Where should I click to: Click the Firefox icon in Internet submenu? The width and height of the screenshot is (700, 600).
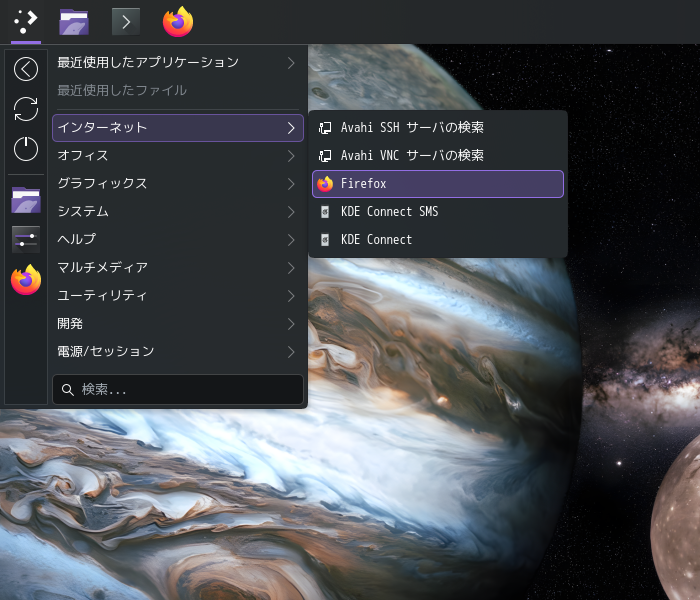325,183
